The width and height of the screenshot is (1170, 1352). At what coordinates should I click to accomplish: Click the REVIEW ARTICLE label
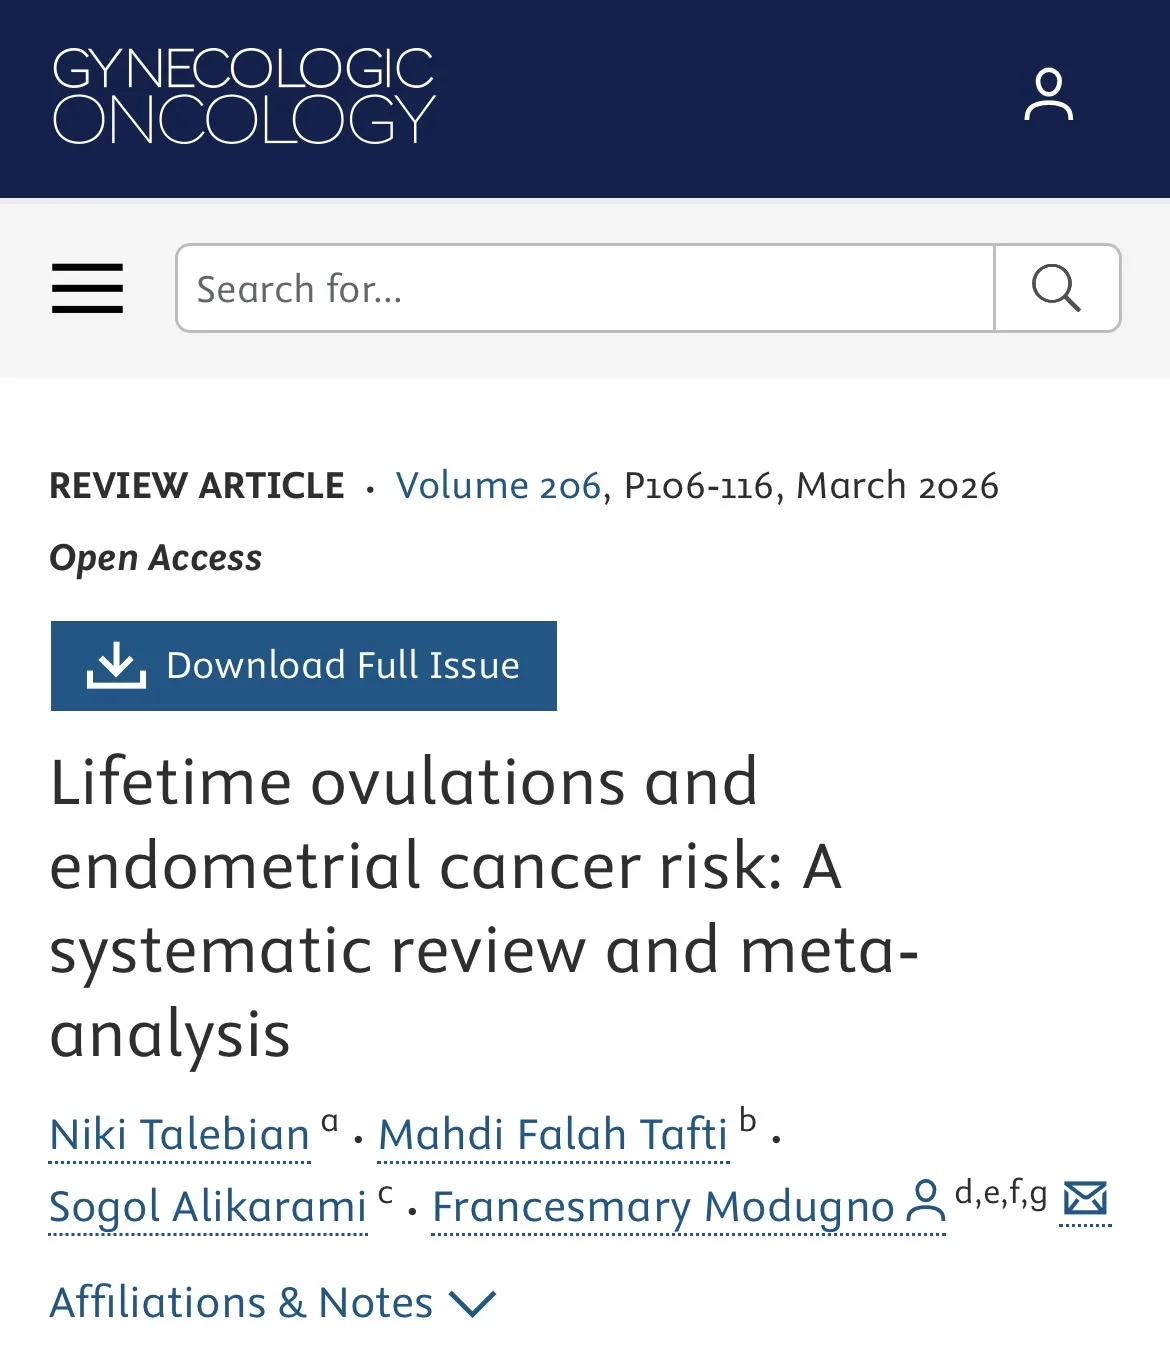pyautogui.click(x=197, y=485)
